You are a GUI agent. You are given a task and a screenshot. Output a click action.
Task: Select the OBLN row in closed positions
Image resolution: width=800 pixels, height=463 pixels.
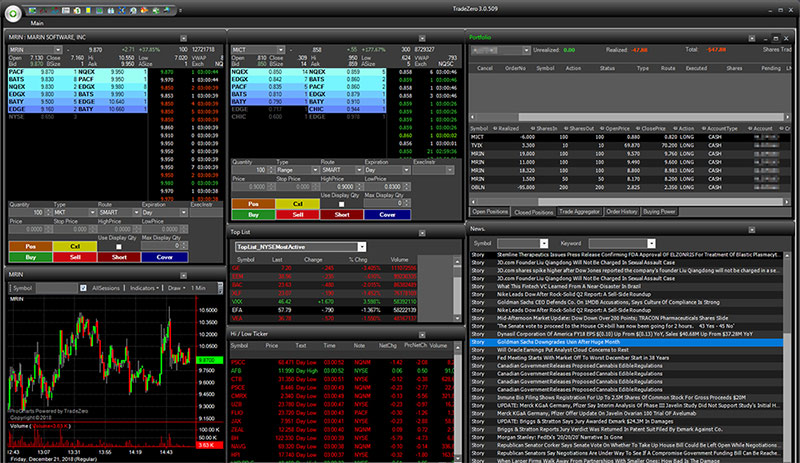coord(630,187)
